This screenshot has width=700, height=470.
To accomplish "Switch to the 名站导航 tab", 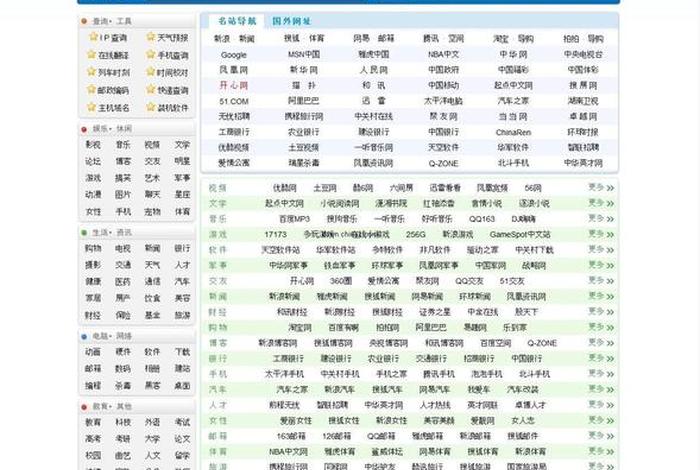I will pos(237,21).
